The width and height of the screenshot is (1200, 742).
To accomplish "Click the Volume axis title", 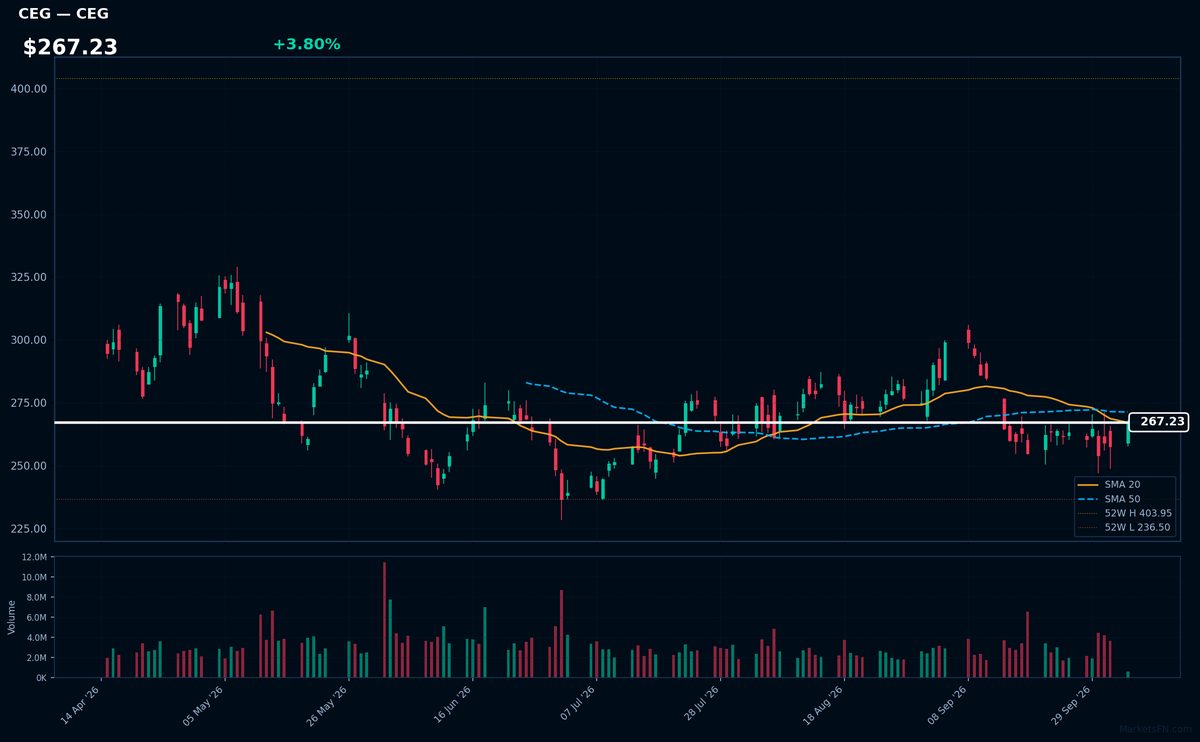I will (12, 617).
